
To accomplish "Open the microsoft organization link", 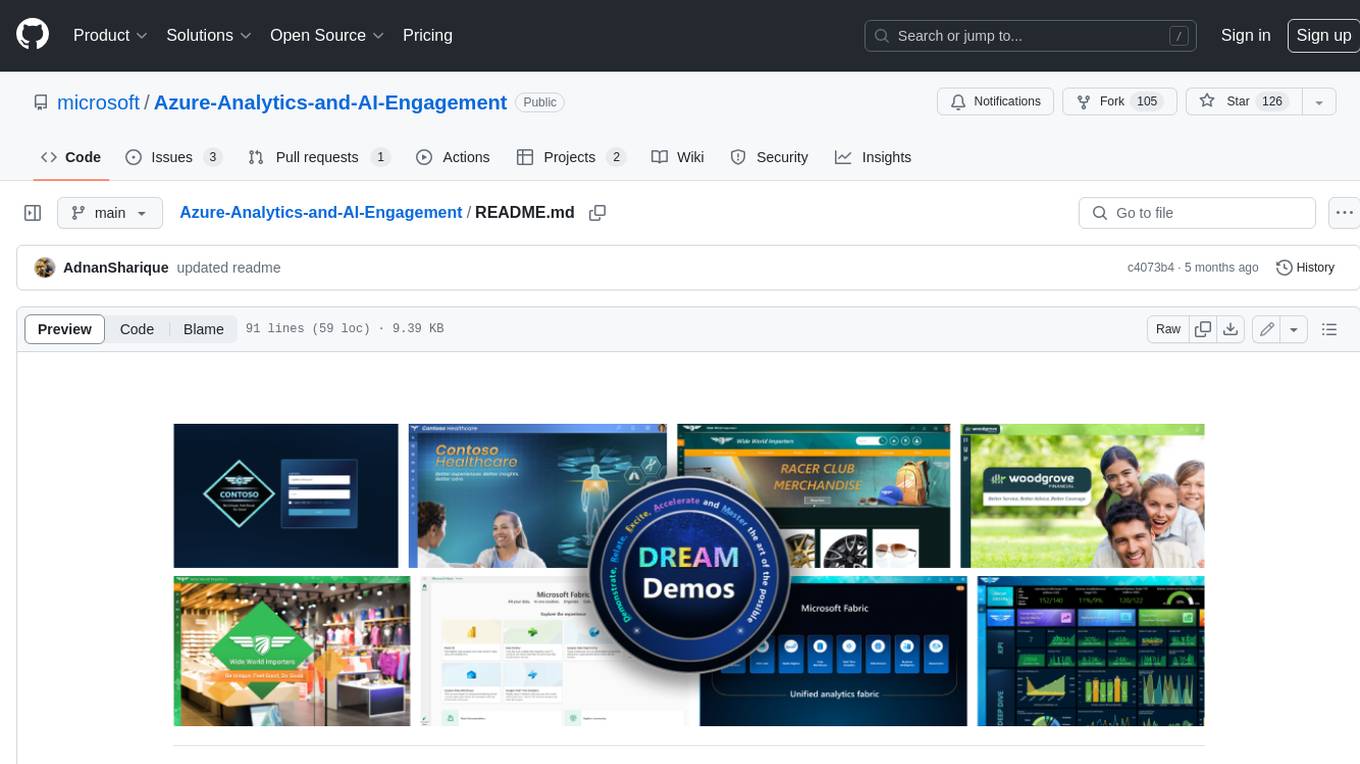I will click(98, 102).
